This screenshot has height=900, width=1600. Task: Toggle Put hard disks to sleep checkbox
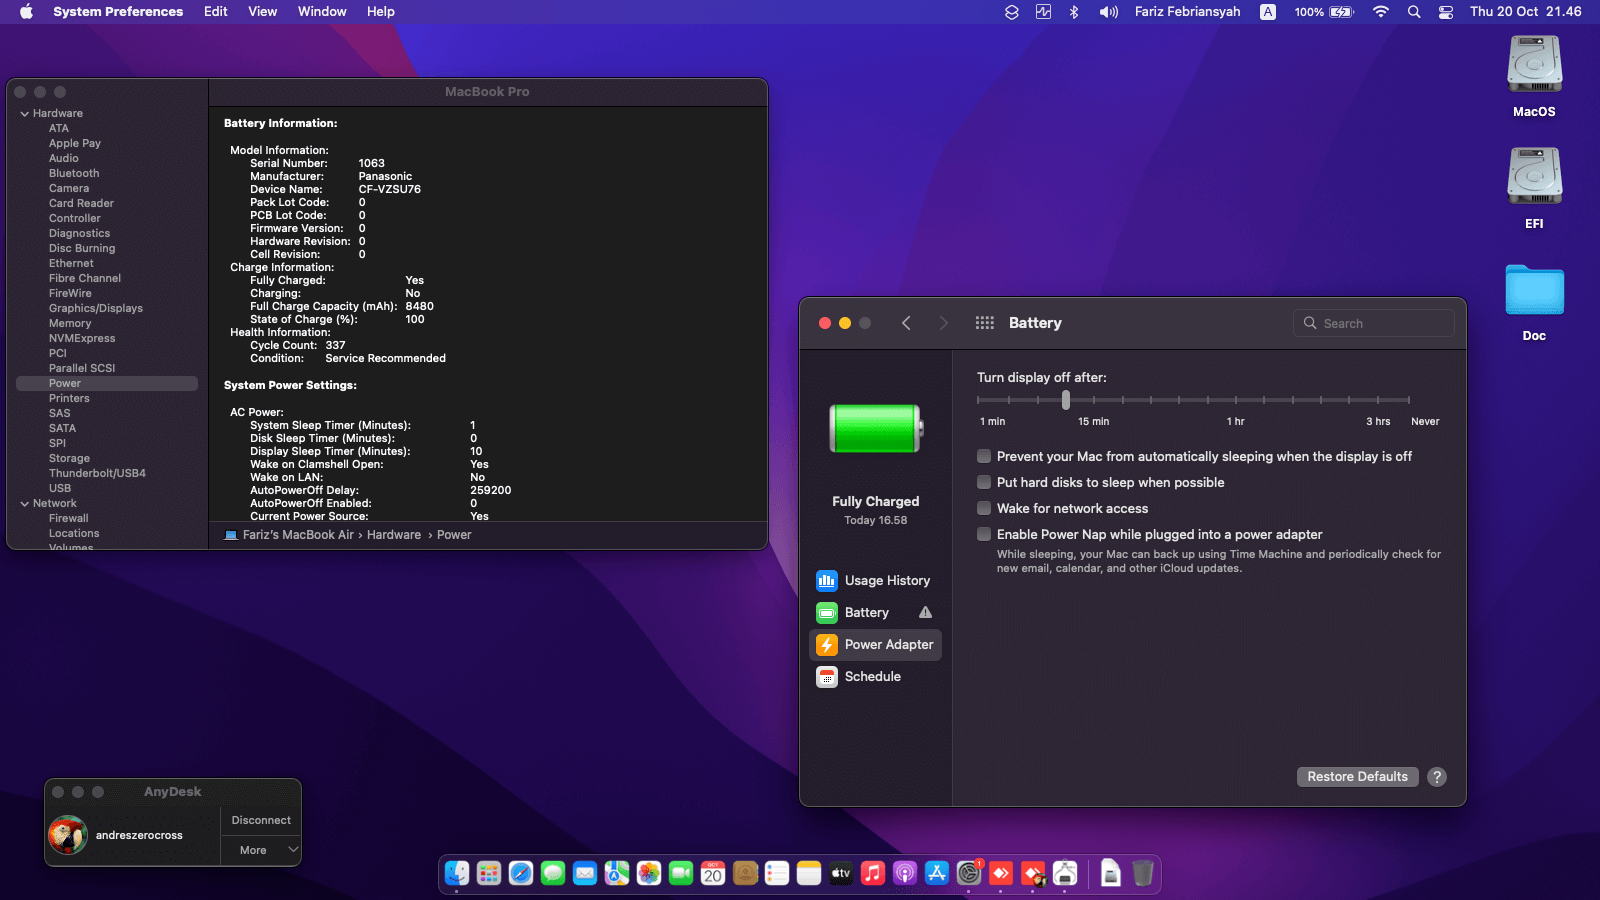tap(984, 482)
